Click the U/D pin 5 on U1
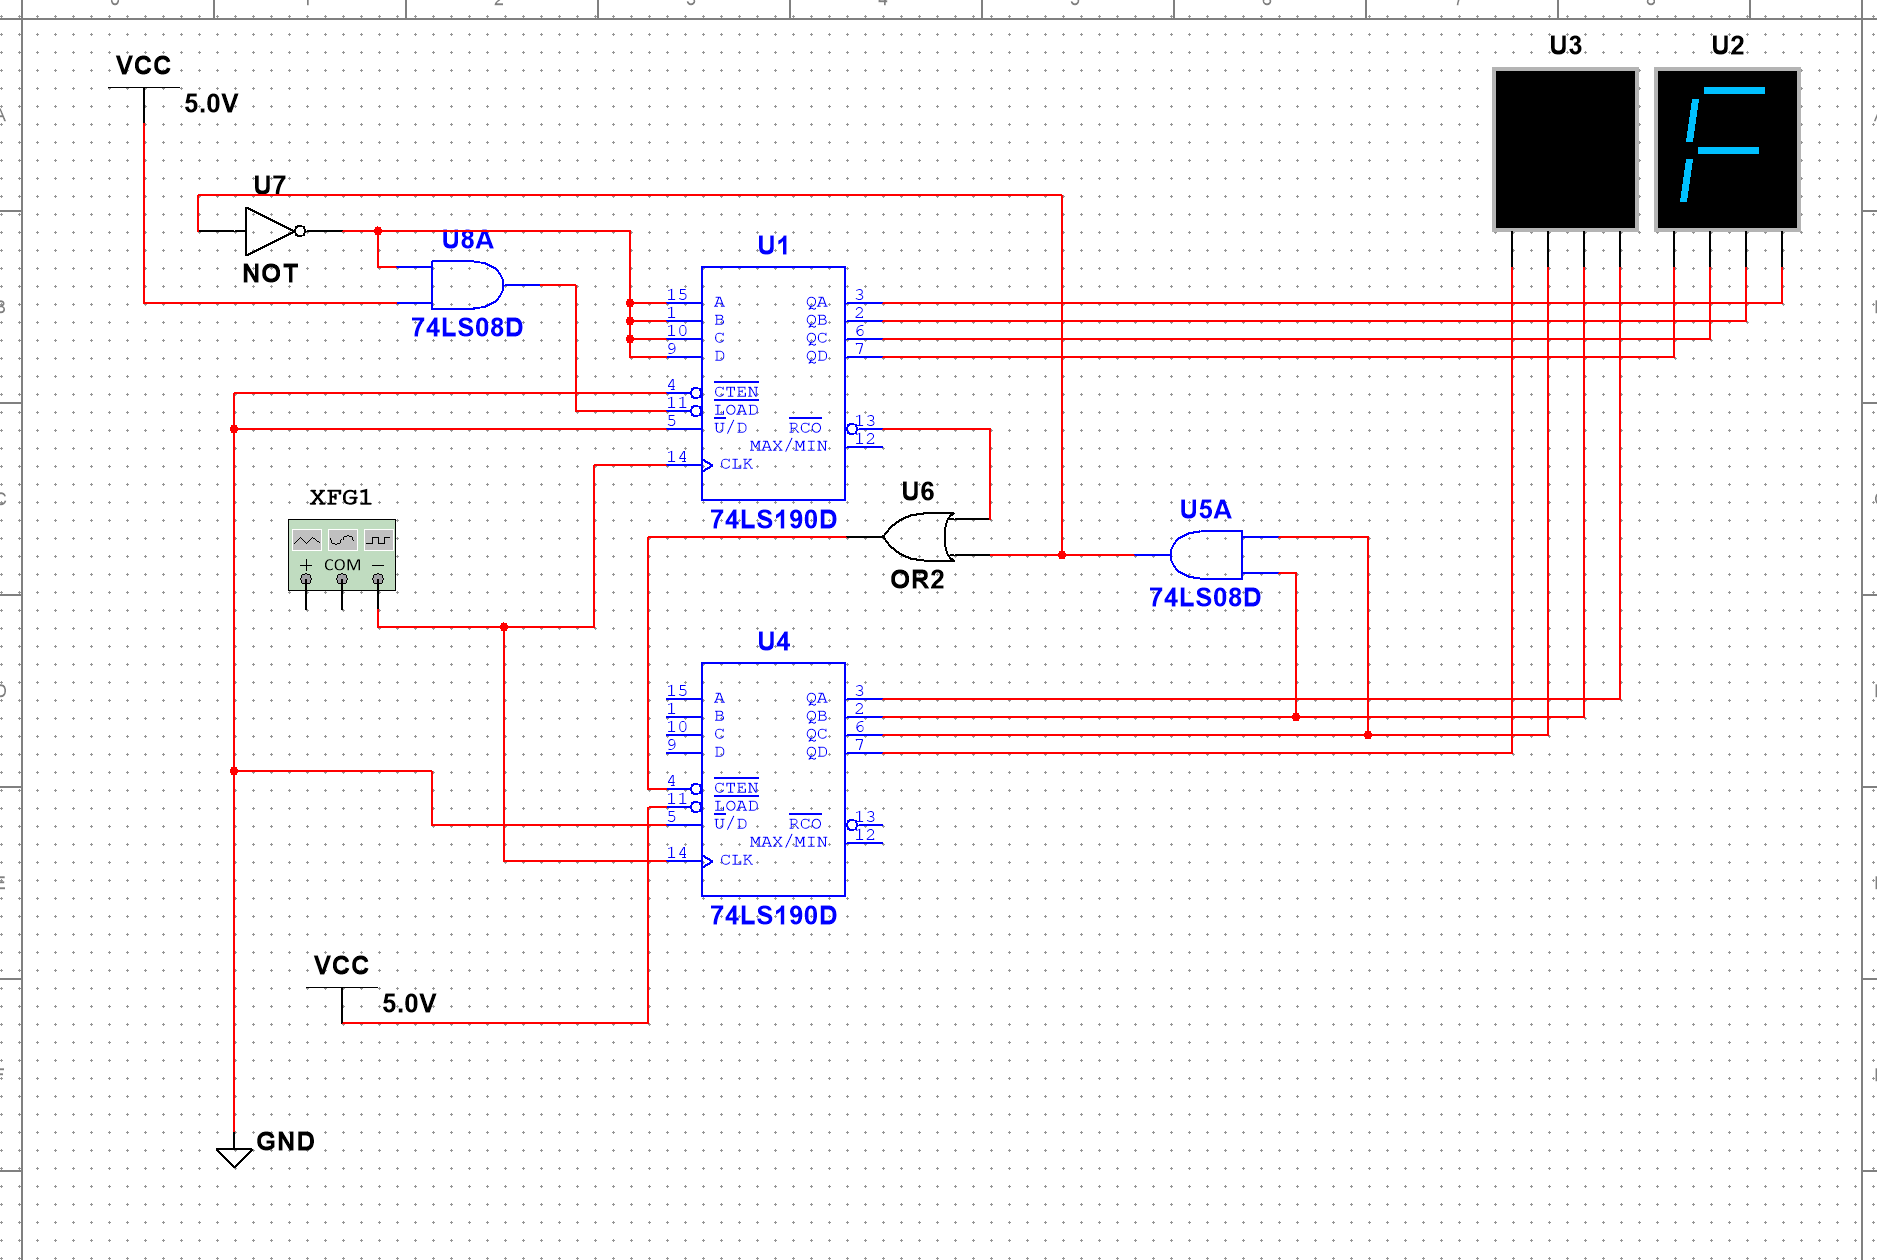The image size is (1877, 1260). [x=683, y=428]
